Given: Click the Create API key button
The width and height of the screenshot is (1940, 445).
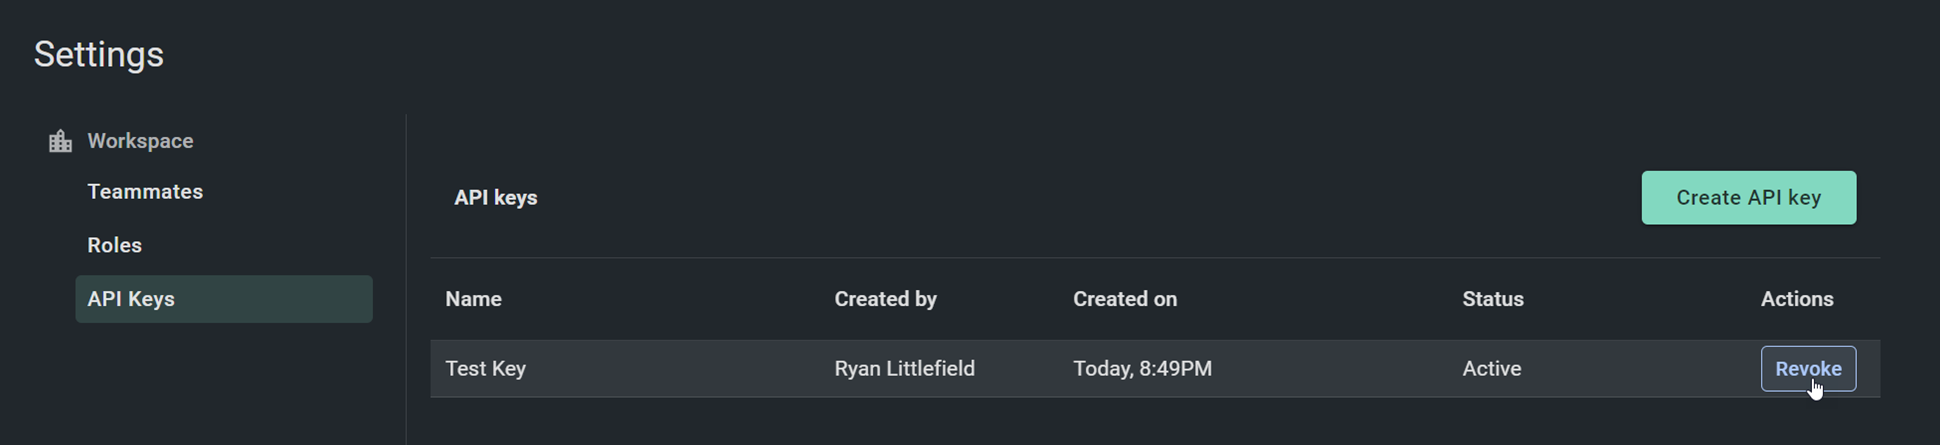Looking at the screenshot, I should point(1748,198).
